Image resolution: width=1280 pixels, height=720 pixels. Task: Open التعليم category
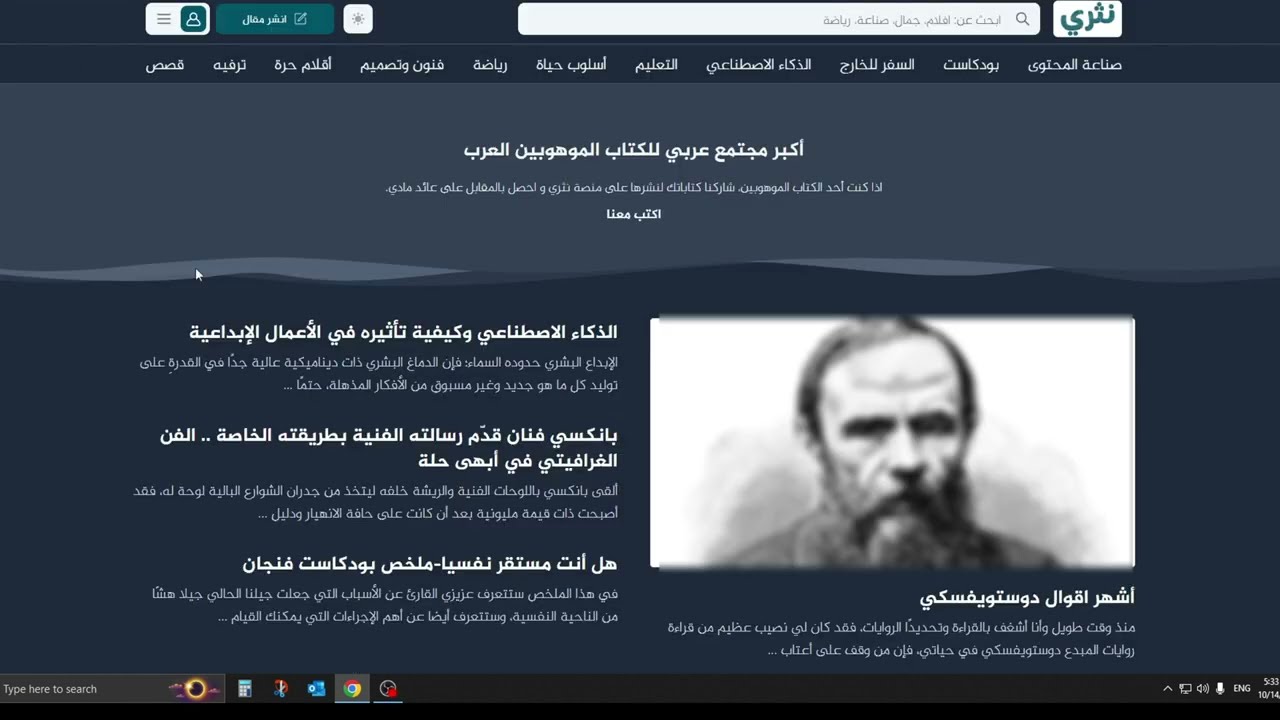click(x=656, y=64)
